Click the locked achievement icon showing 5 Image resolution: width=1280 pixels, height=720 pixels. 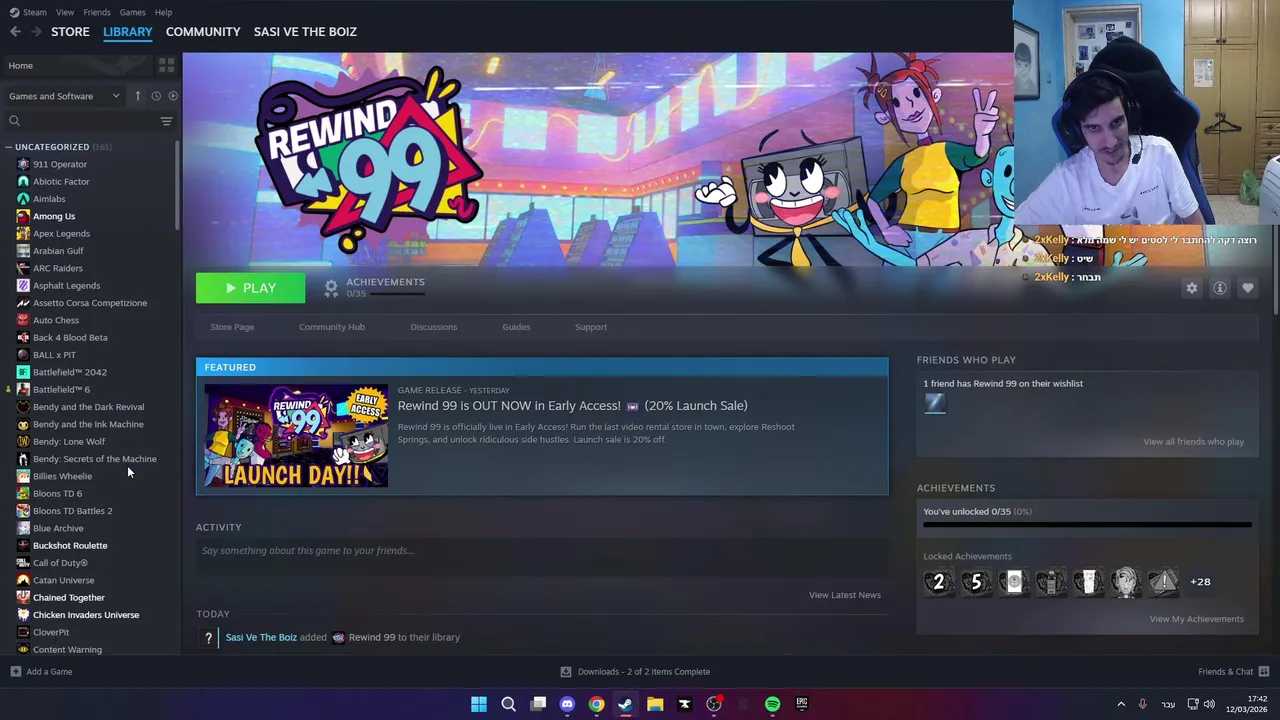click(976, 581)
